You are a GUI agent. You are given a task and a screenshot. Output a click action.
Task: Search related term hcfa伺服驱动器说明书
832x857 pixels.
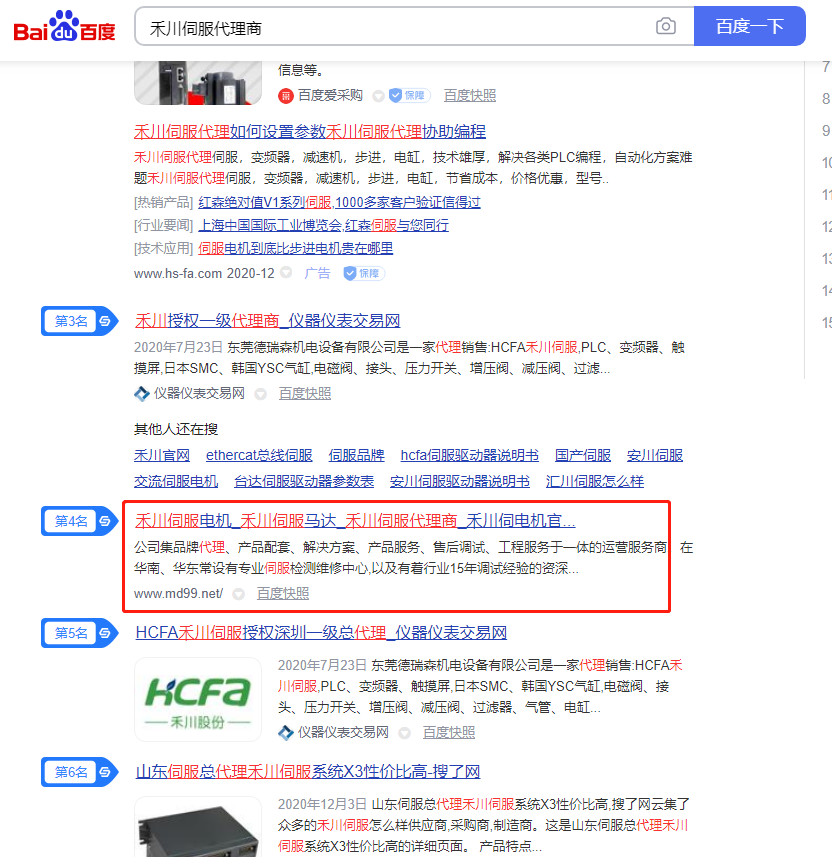[470, 455]
